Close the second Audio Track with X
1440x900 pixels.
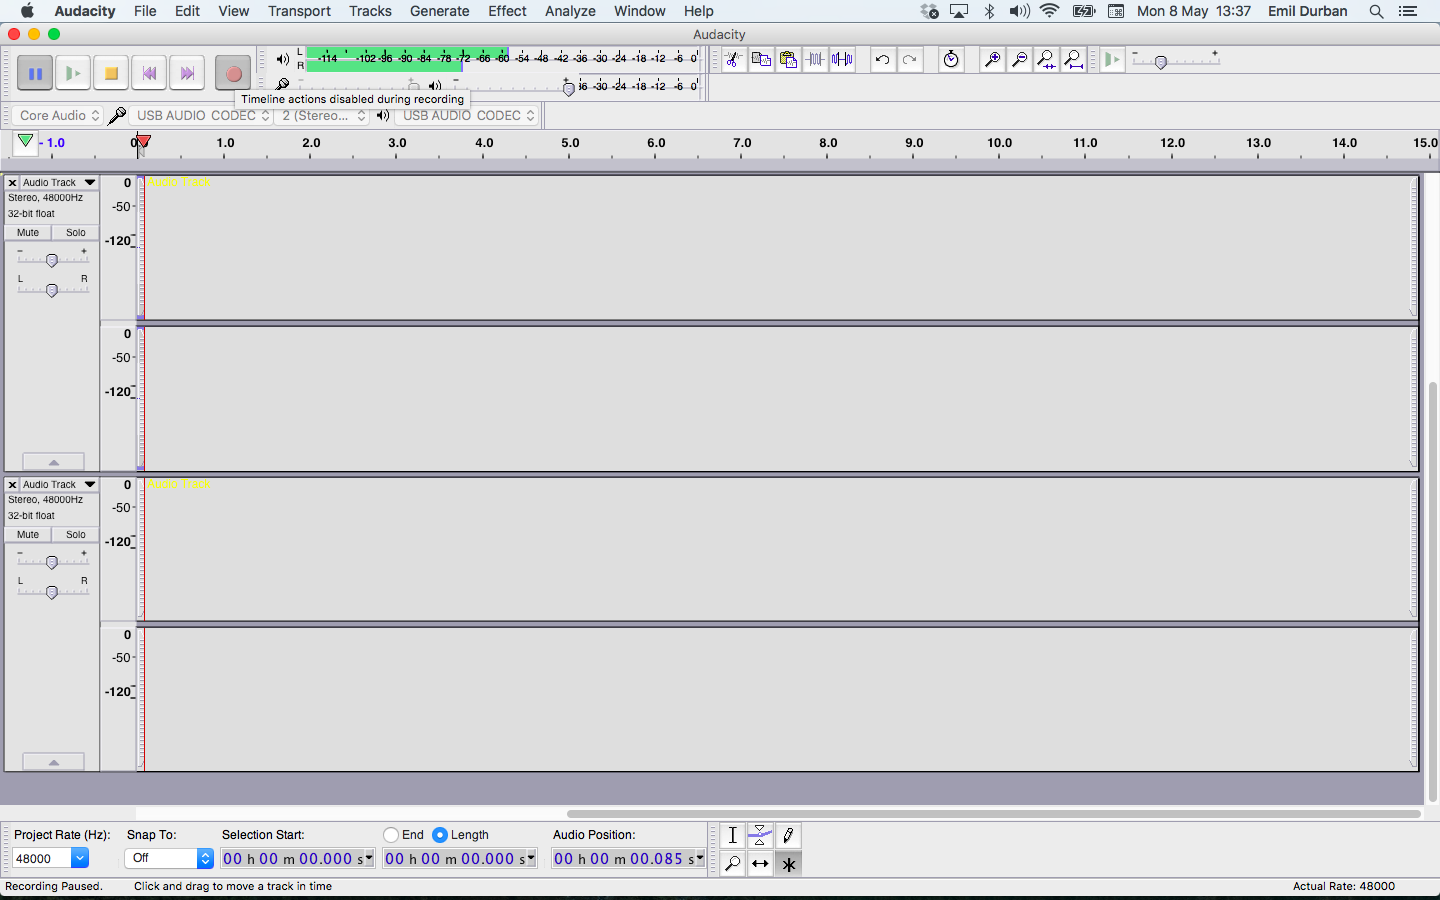(12, 484)
